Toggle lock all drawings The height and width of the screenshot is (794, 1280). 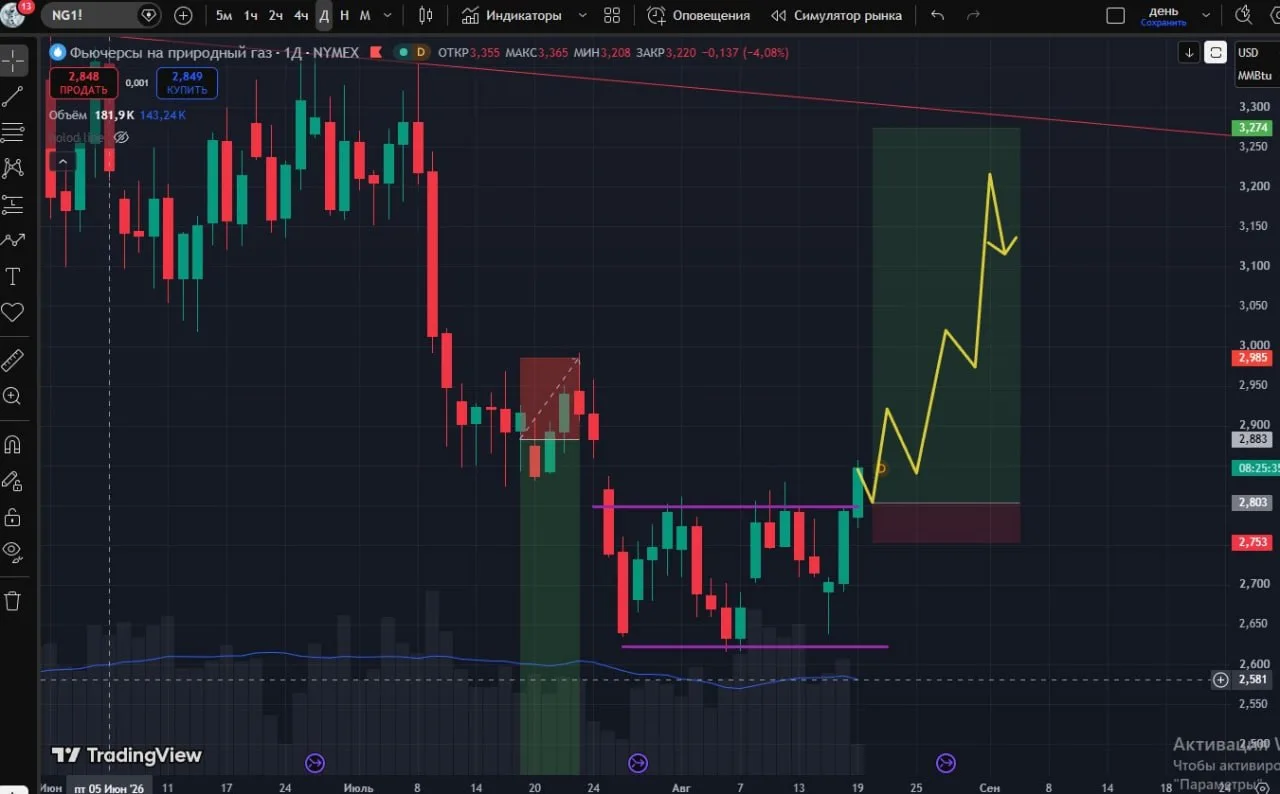coord(13,516)
